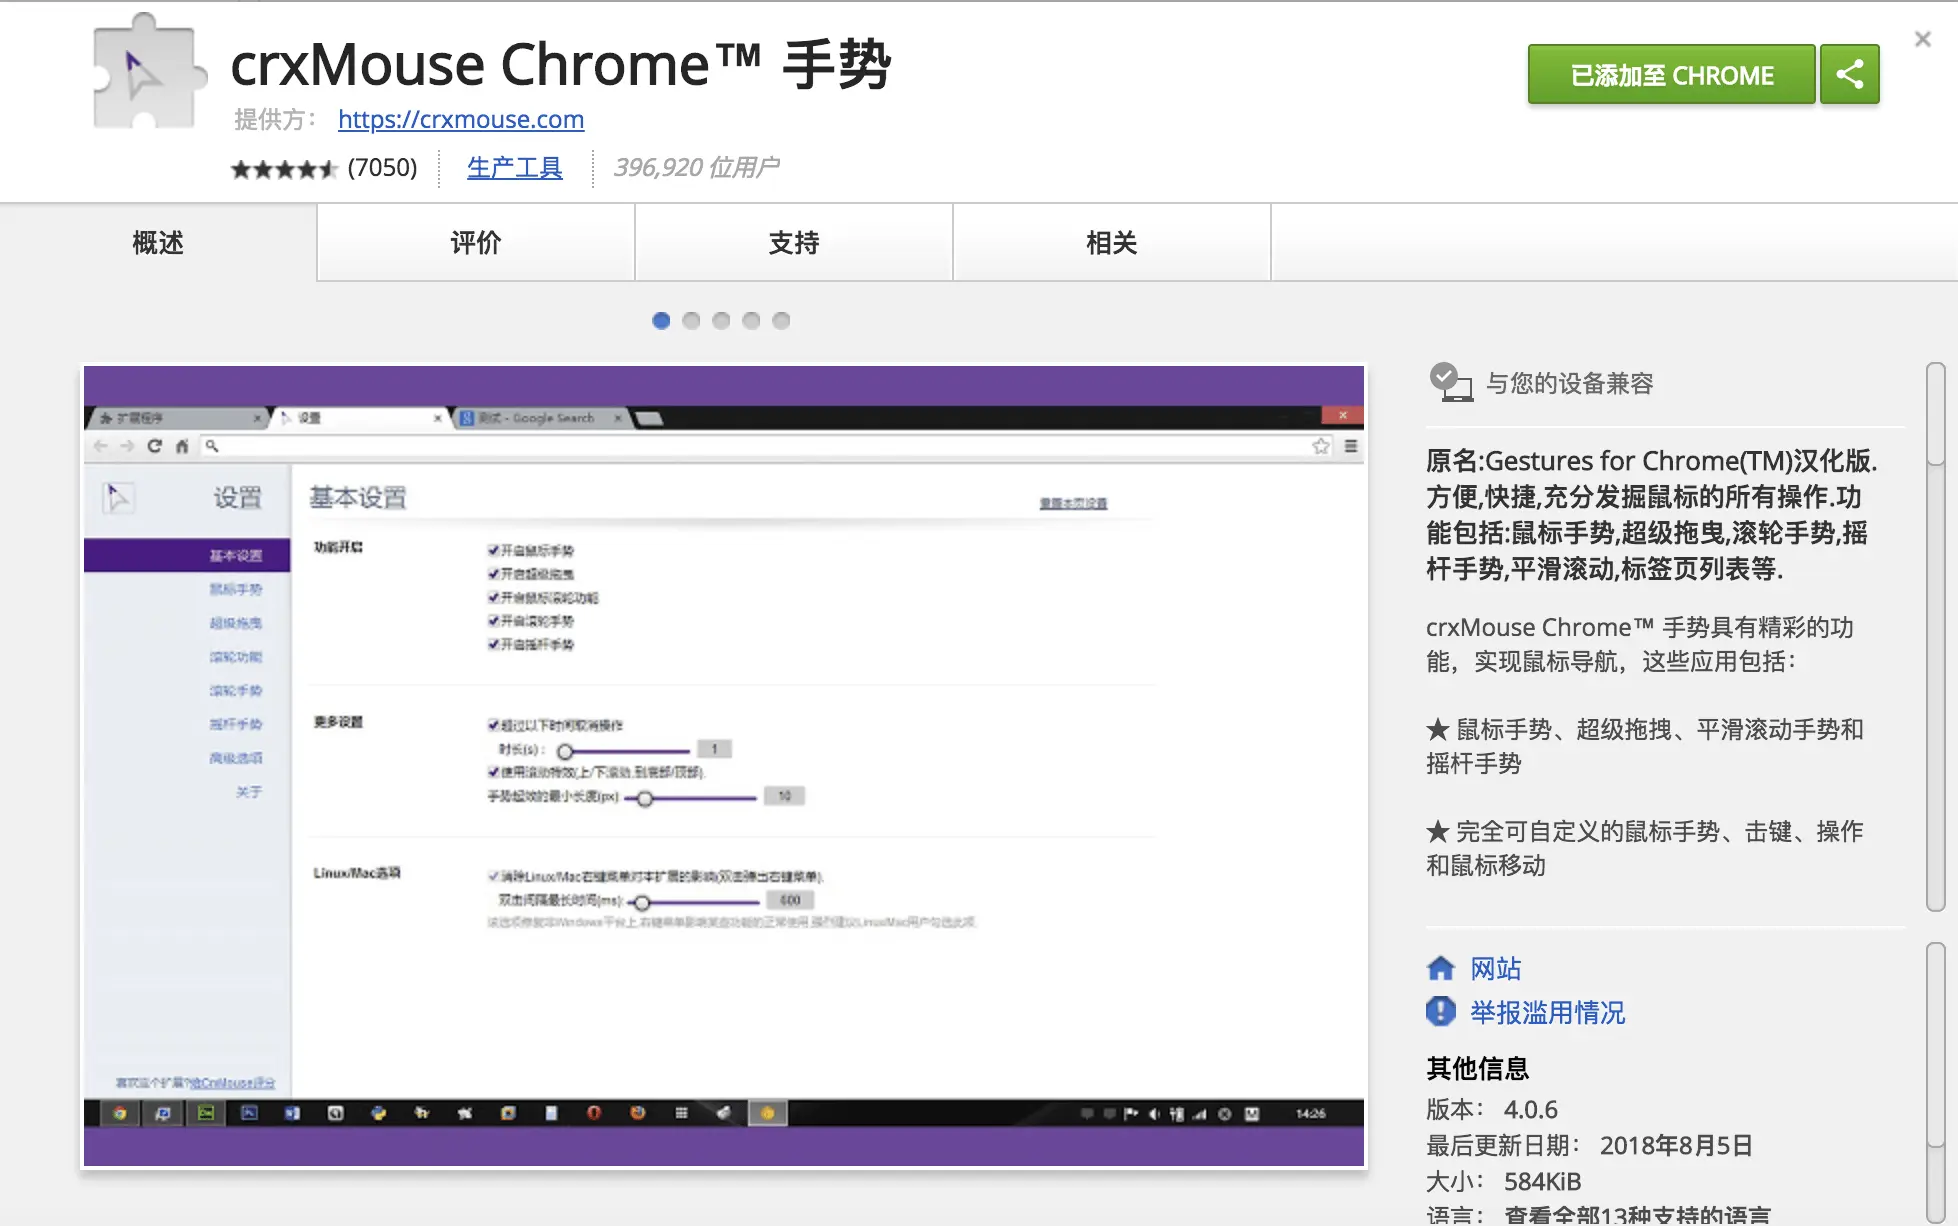Select the Firefox icon in the screenshot taskbar
The height and width of the screenshot is (1226, 1958).
tap(637, 1112)
